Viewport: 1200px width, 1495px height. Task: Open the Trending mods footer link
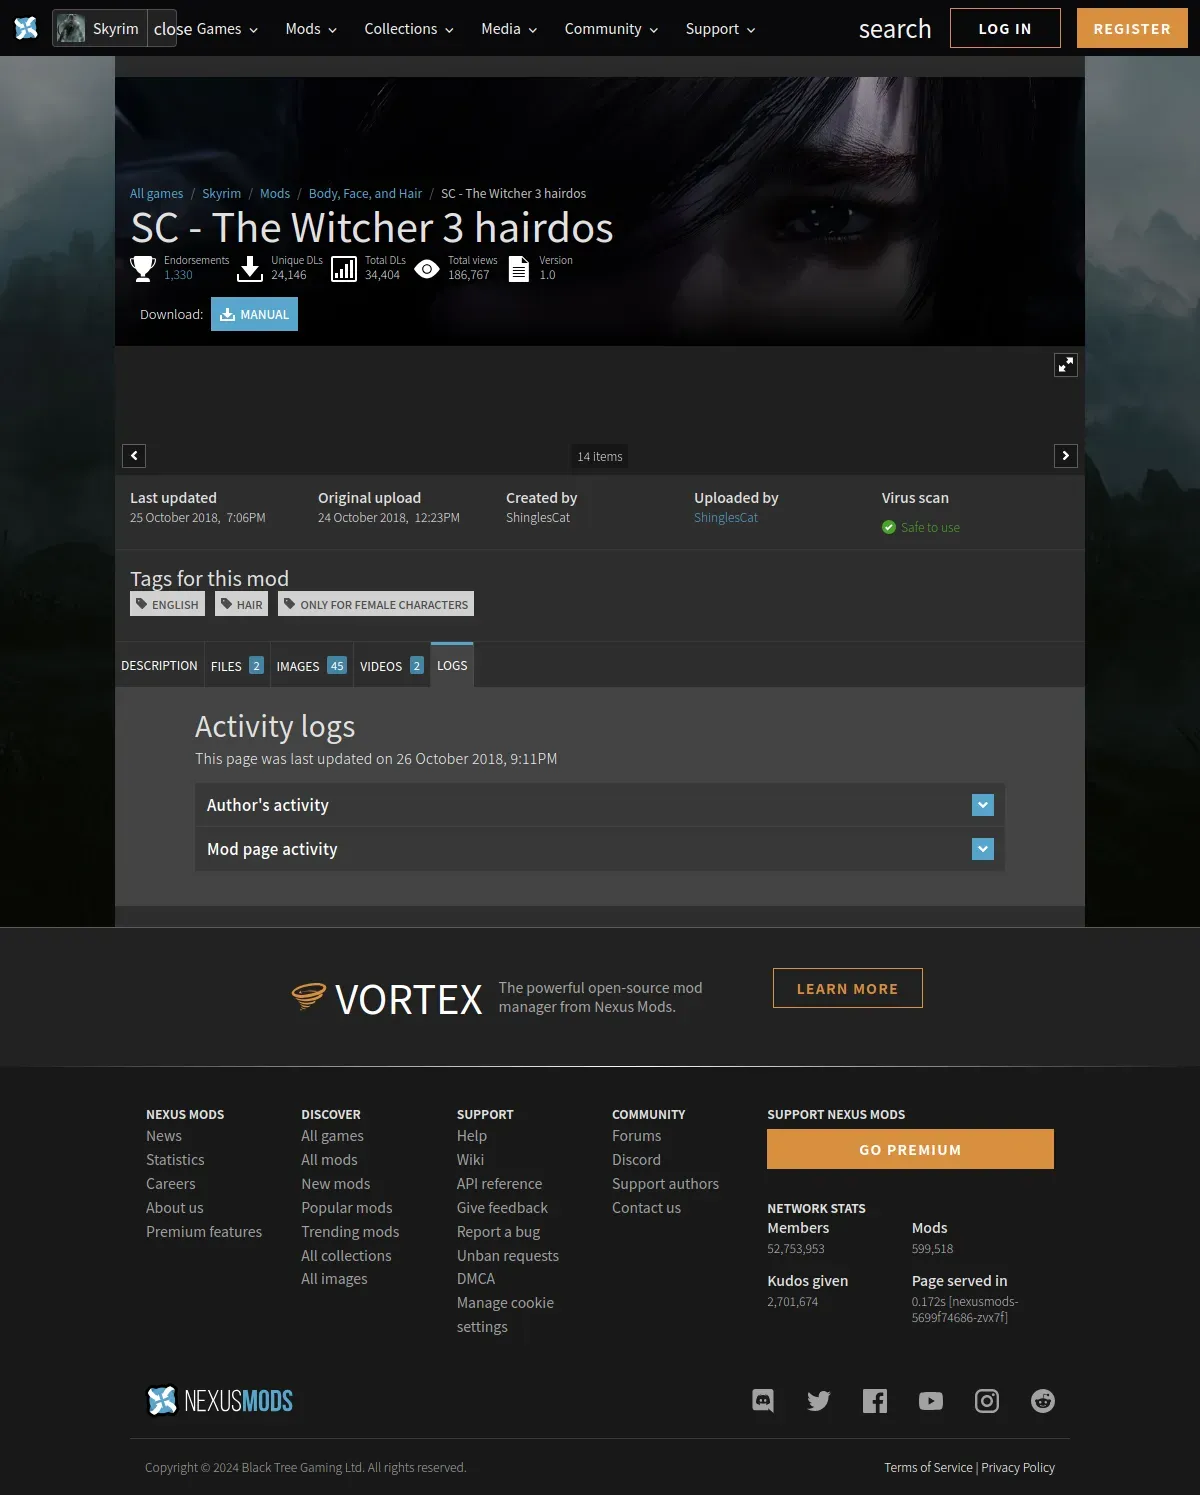(x=350, y=1232)
